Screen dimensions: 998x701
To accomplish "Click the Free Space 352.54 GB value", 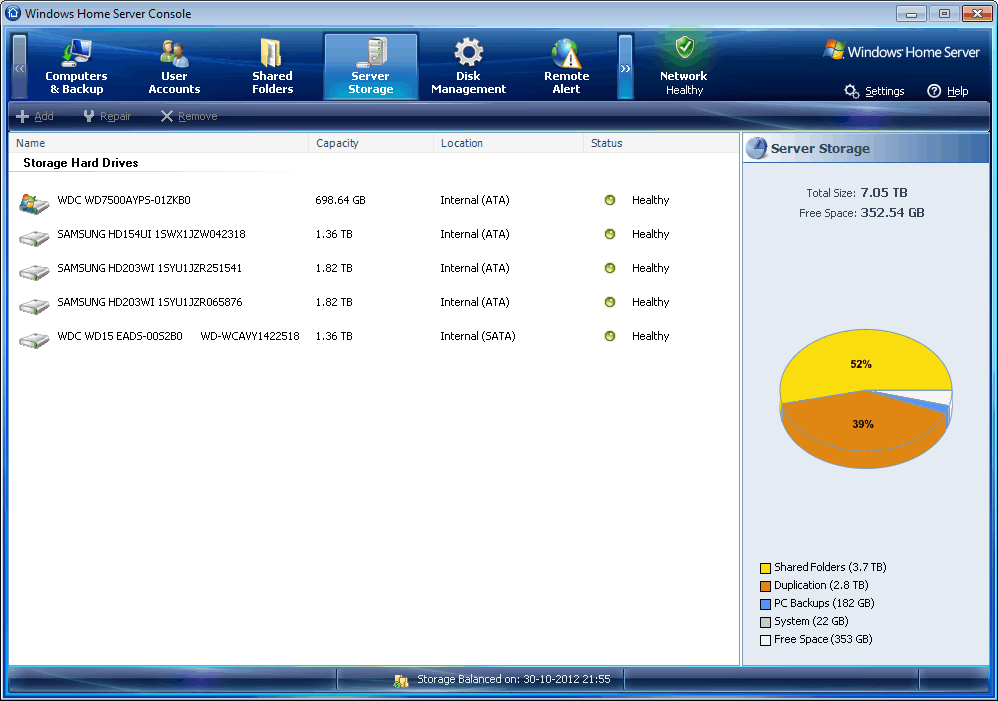I will point(892,213).
